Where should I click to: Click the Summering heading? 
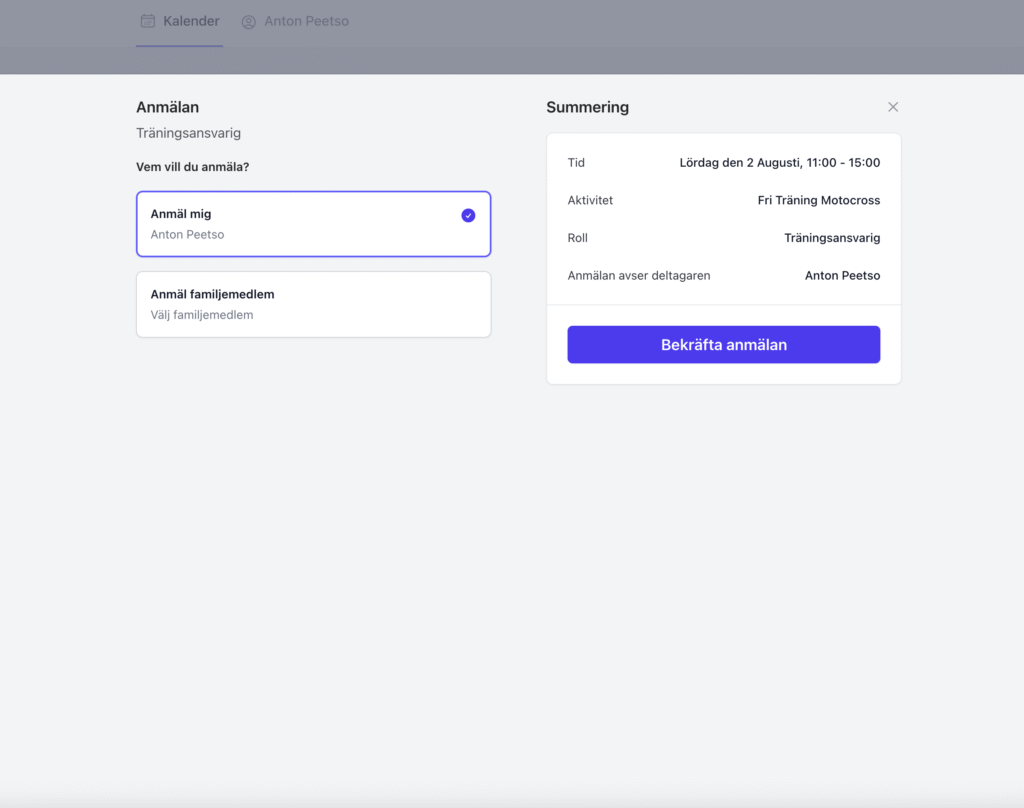pyautogui.click(x=587, y=107)
